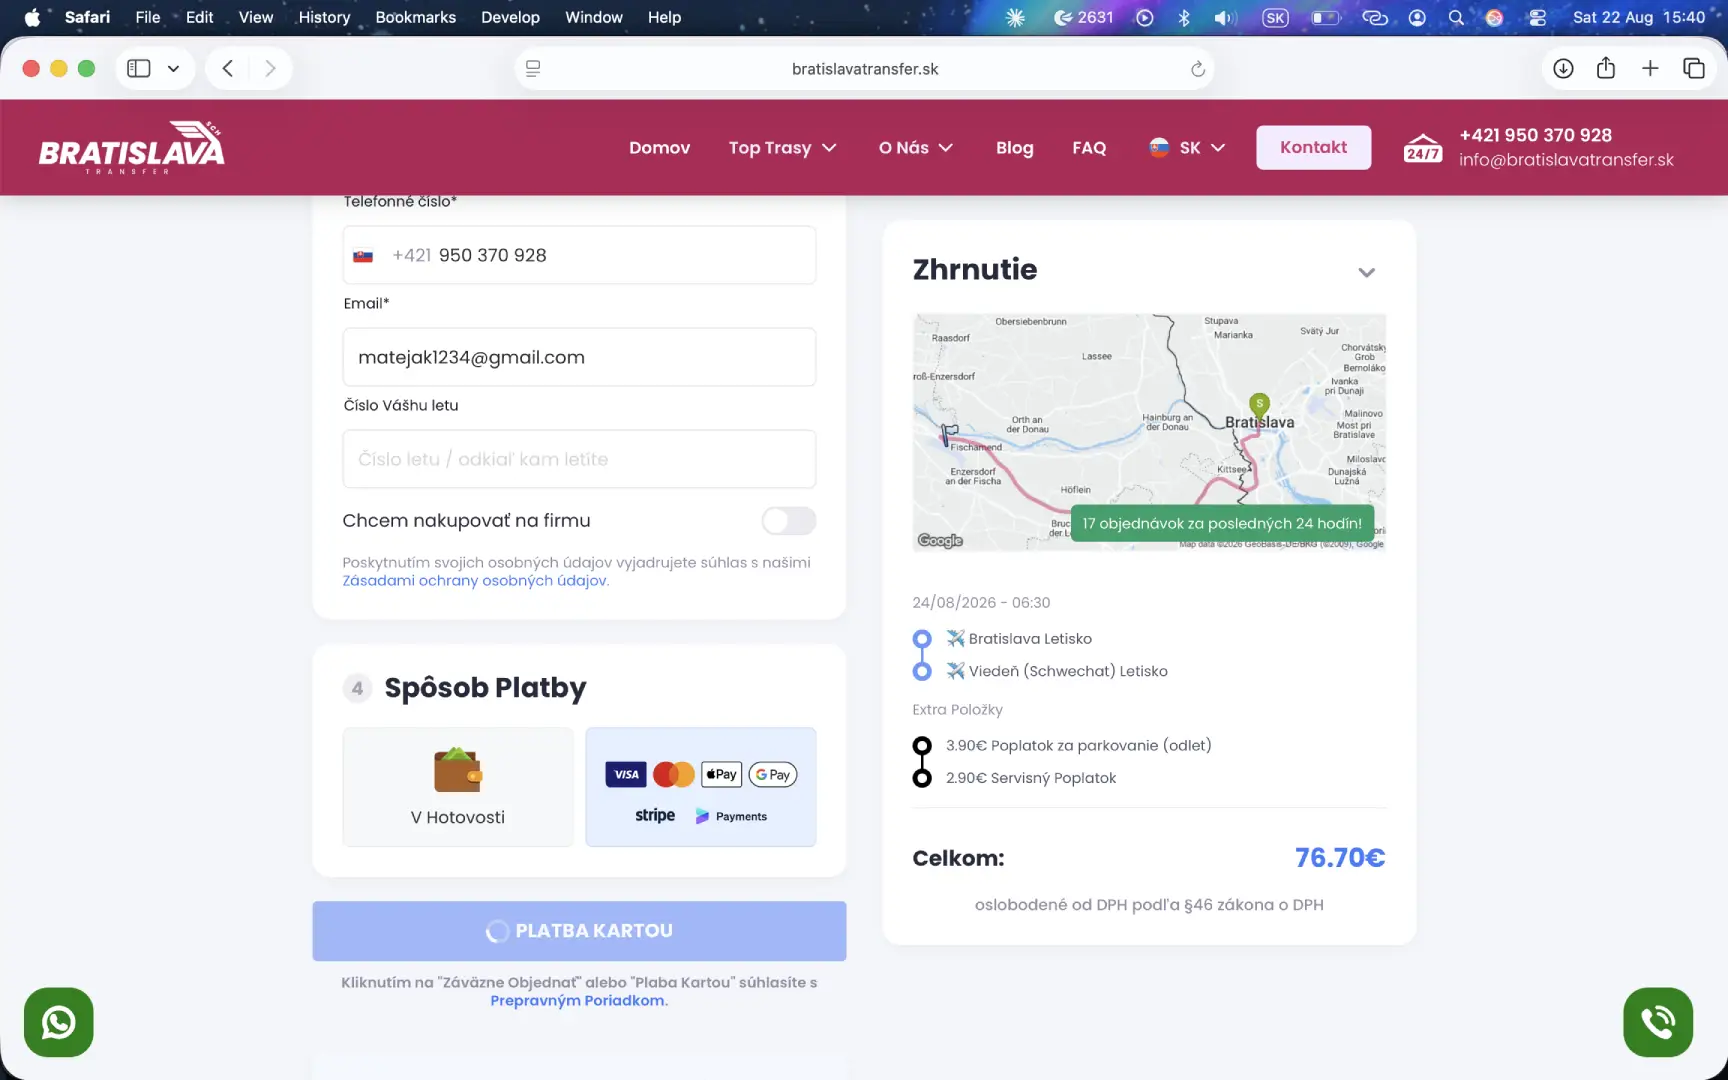This screenshot has width=1728, height=1080.
Task: Open the FAQ nav link
Action: 1089,148
